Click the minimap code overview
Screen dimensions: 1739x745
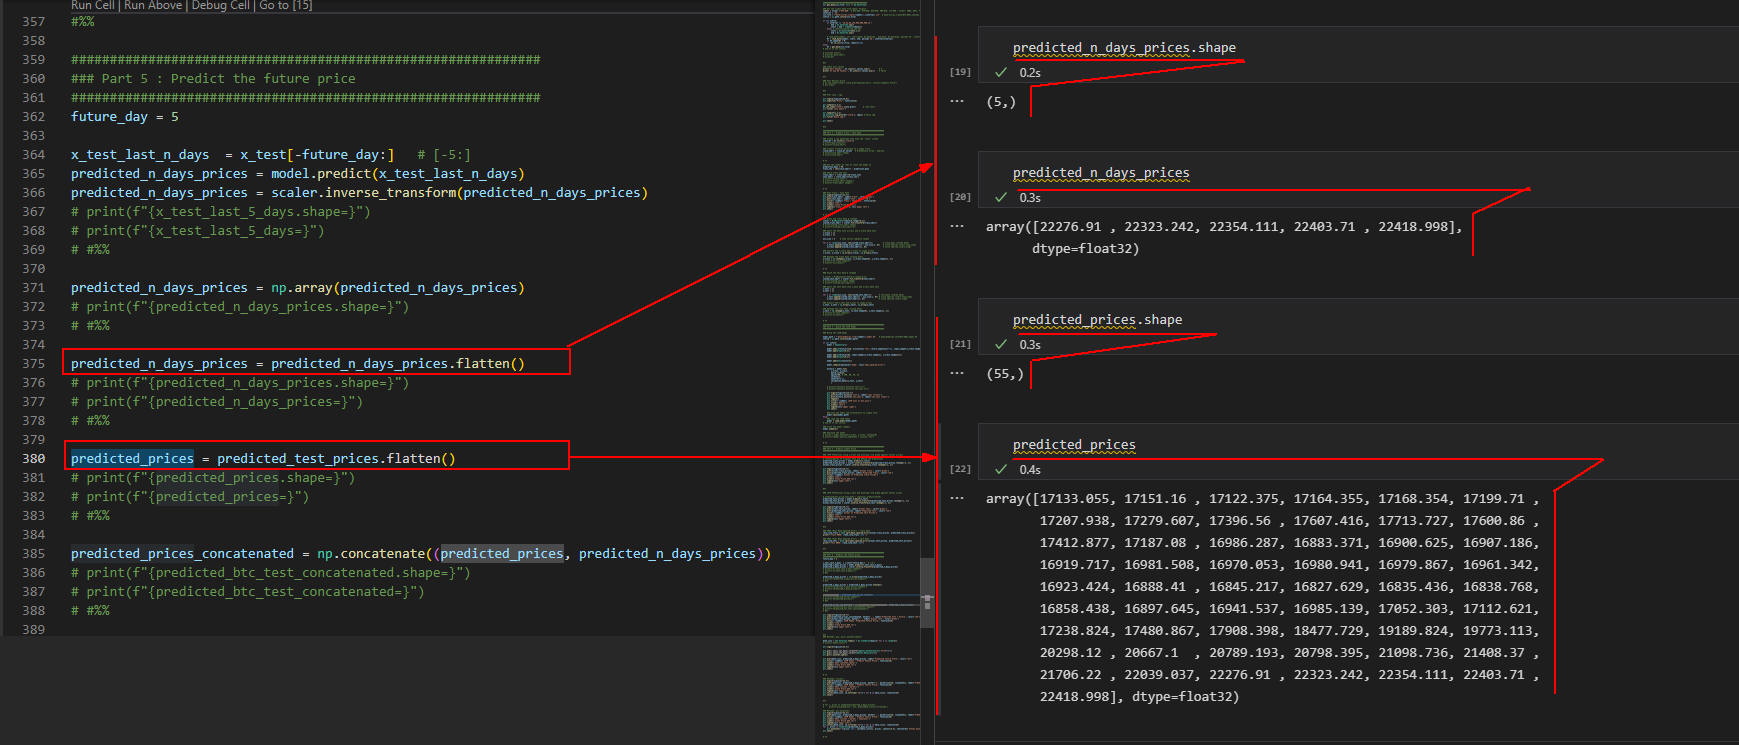click(870, 370)
